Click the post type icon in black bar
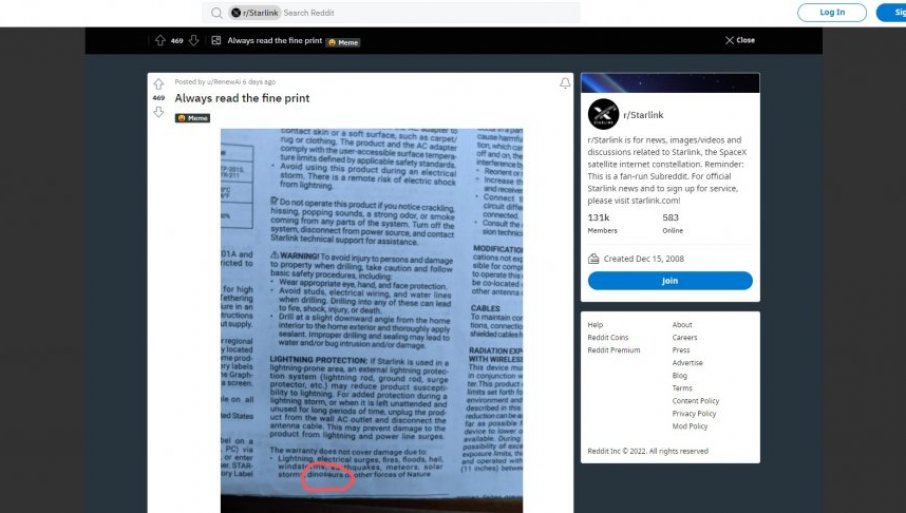 [x=216, y=40]
